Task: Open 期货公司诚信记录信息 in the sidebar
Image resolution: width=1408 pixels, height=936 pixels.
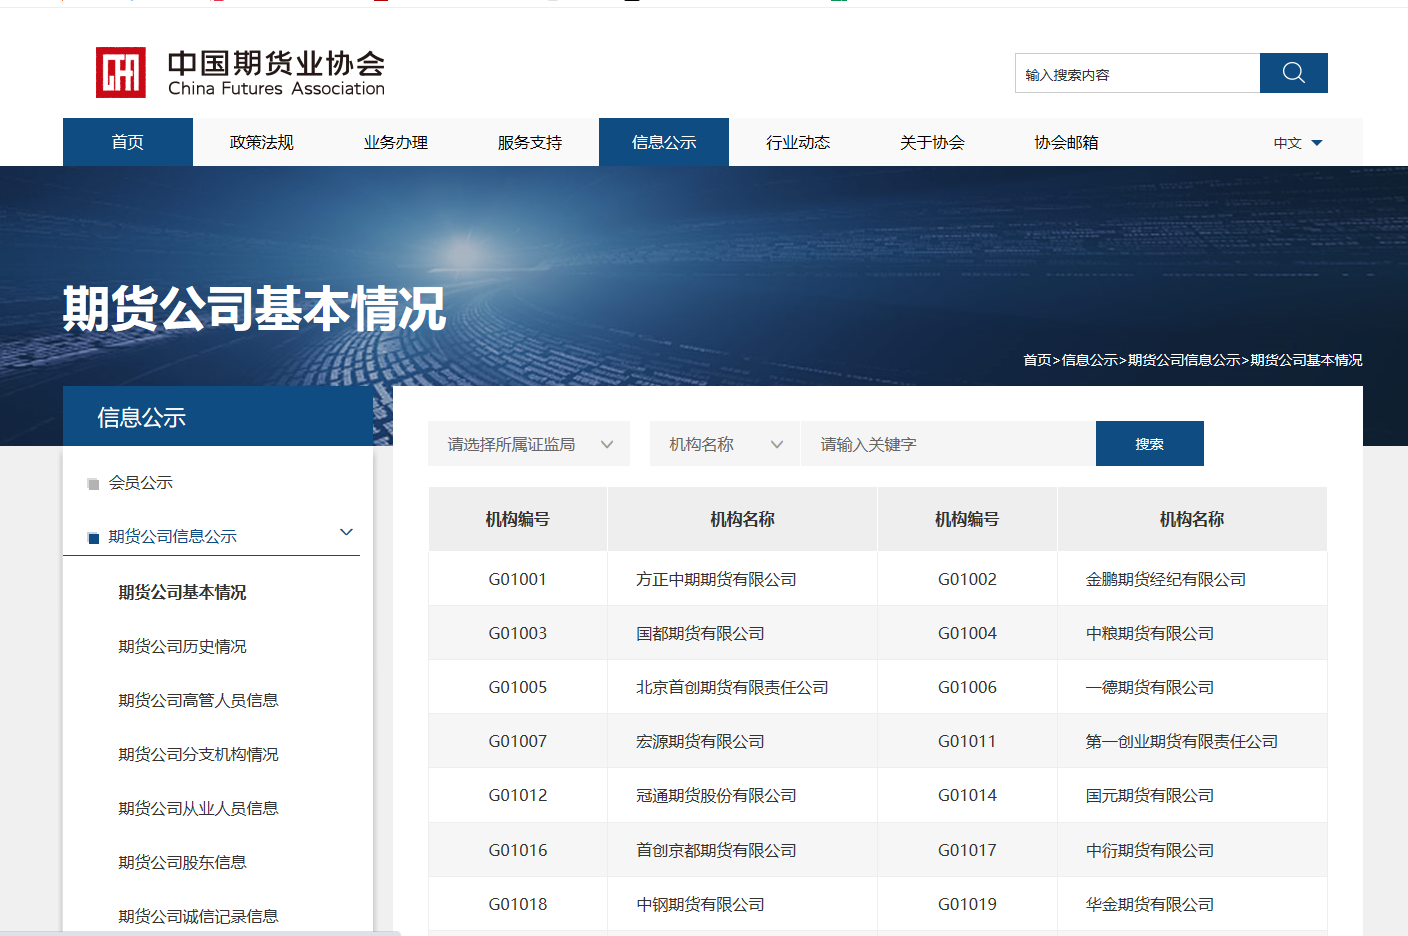Action: pos(199,916)
